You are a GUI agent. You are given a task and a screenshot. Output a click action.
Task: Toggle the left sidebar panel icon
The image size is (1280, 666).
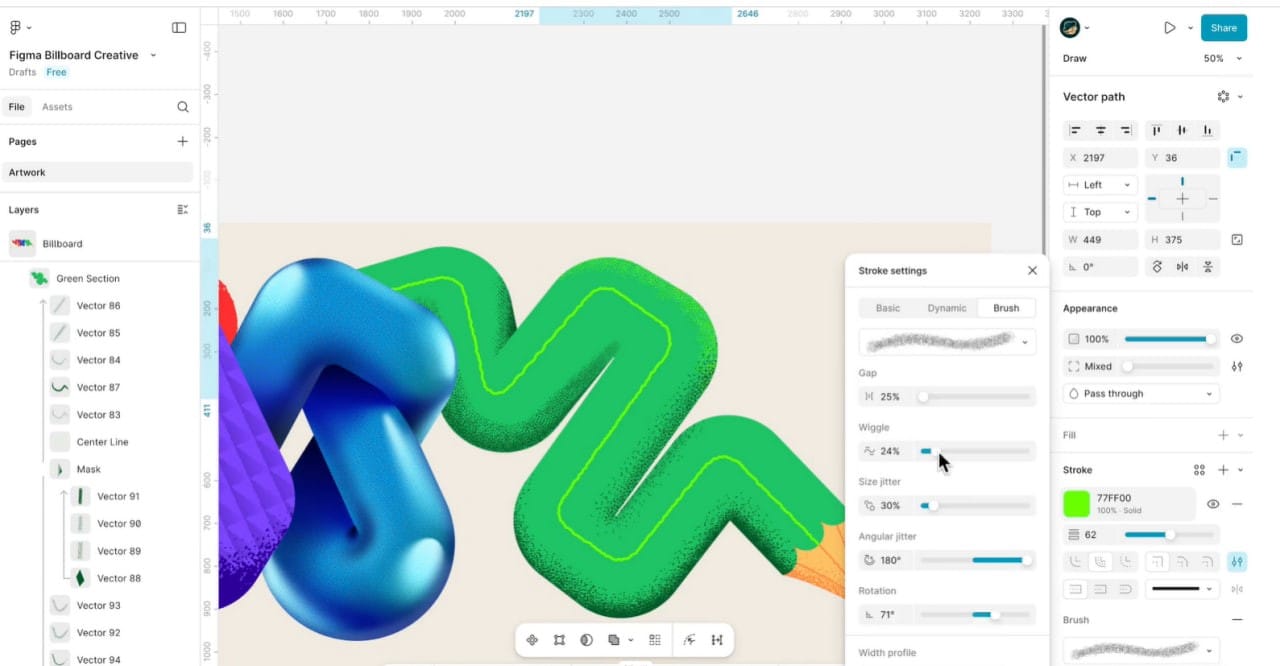point(179,28)
